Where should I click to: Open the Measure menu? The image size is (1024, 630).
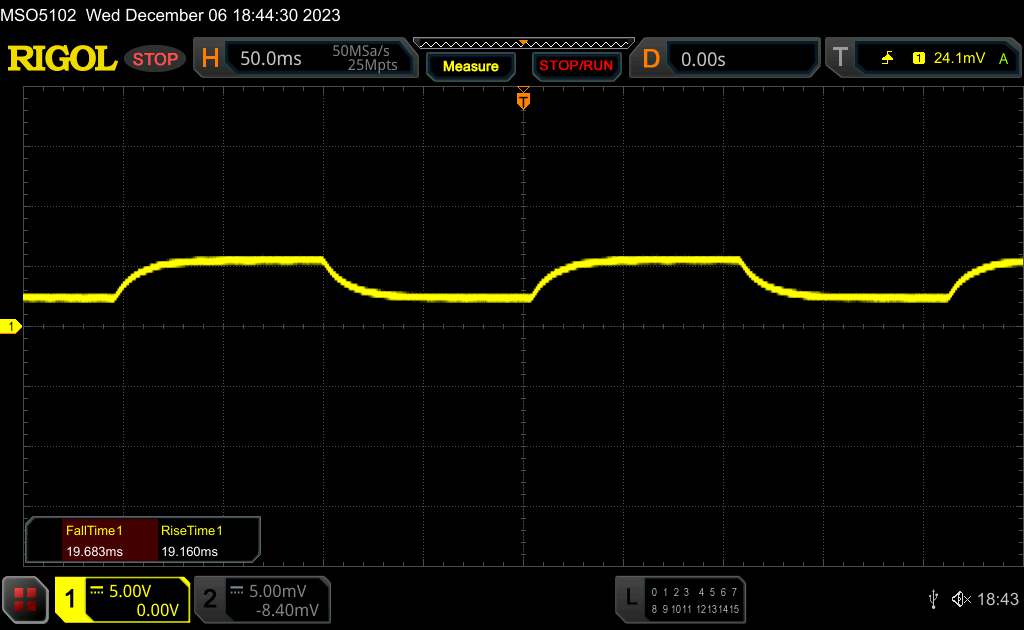[x=470, y=66]
